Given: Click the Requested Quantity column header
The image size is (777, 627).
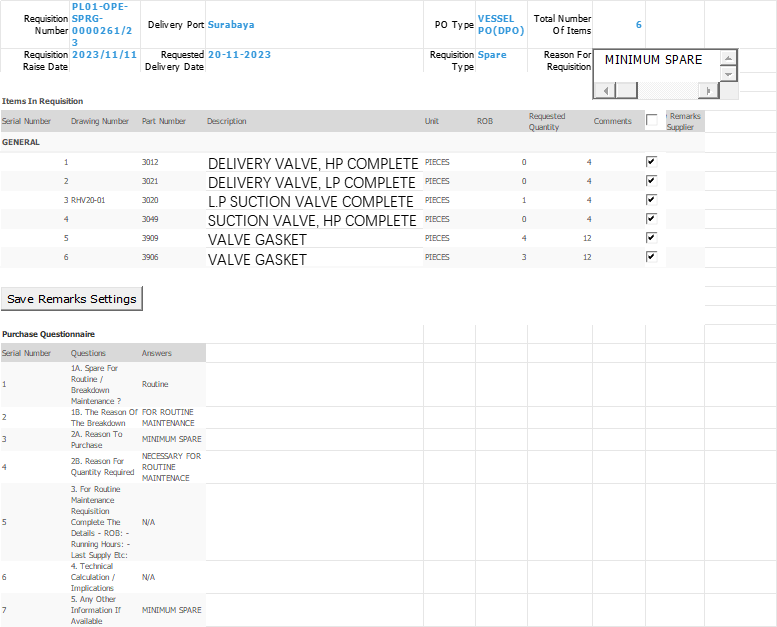Looking at the screenshot, I should [547, 121].
